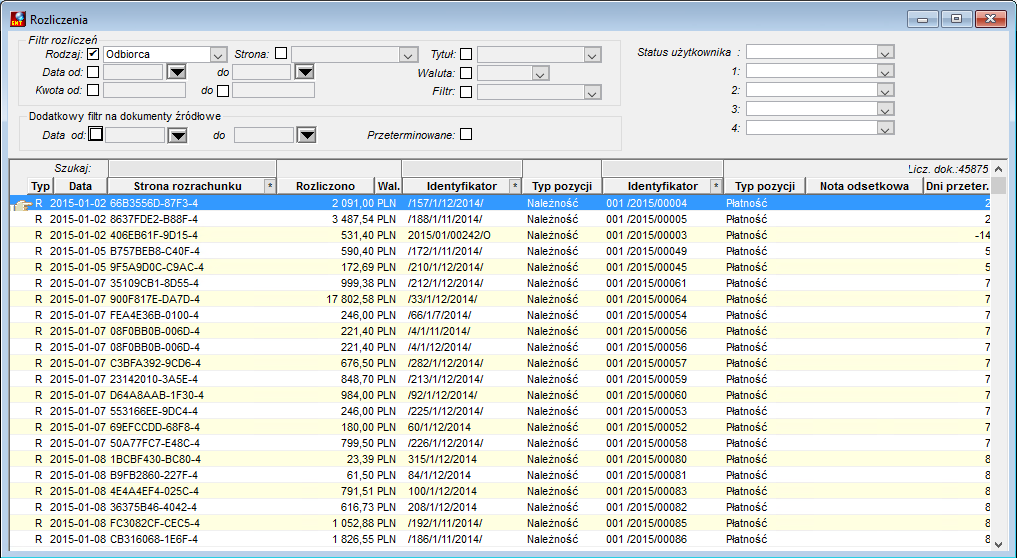The height and width of the screenshot is (558, 1017).
Task: Open the Filtr dropdown list
Action: tap(592, 93)
